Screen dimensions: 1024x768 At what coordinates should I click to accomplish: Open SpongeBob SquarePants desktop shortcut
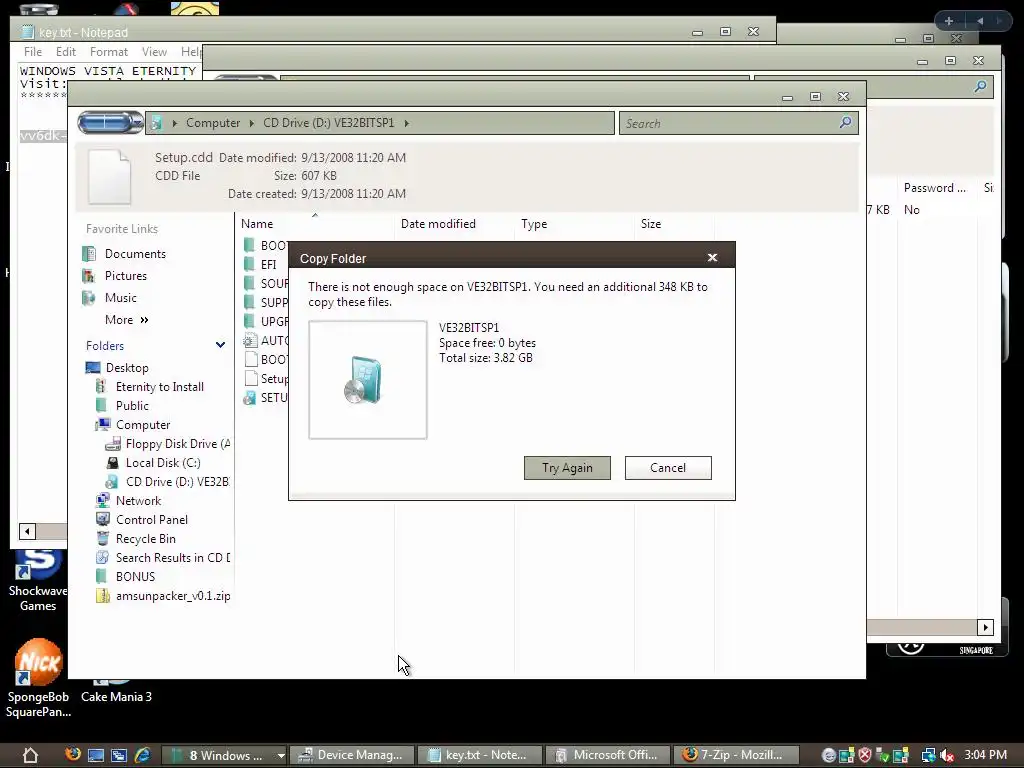click(39, 679)
